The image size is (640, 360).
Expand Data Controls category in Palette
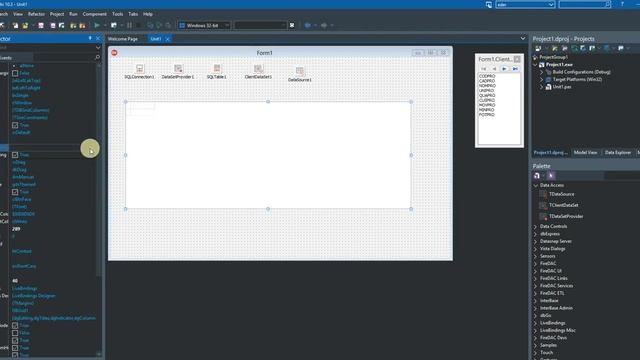tap(536, 227)
